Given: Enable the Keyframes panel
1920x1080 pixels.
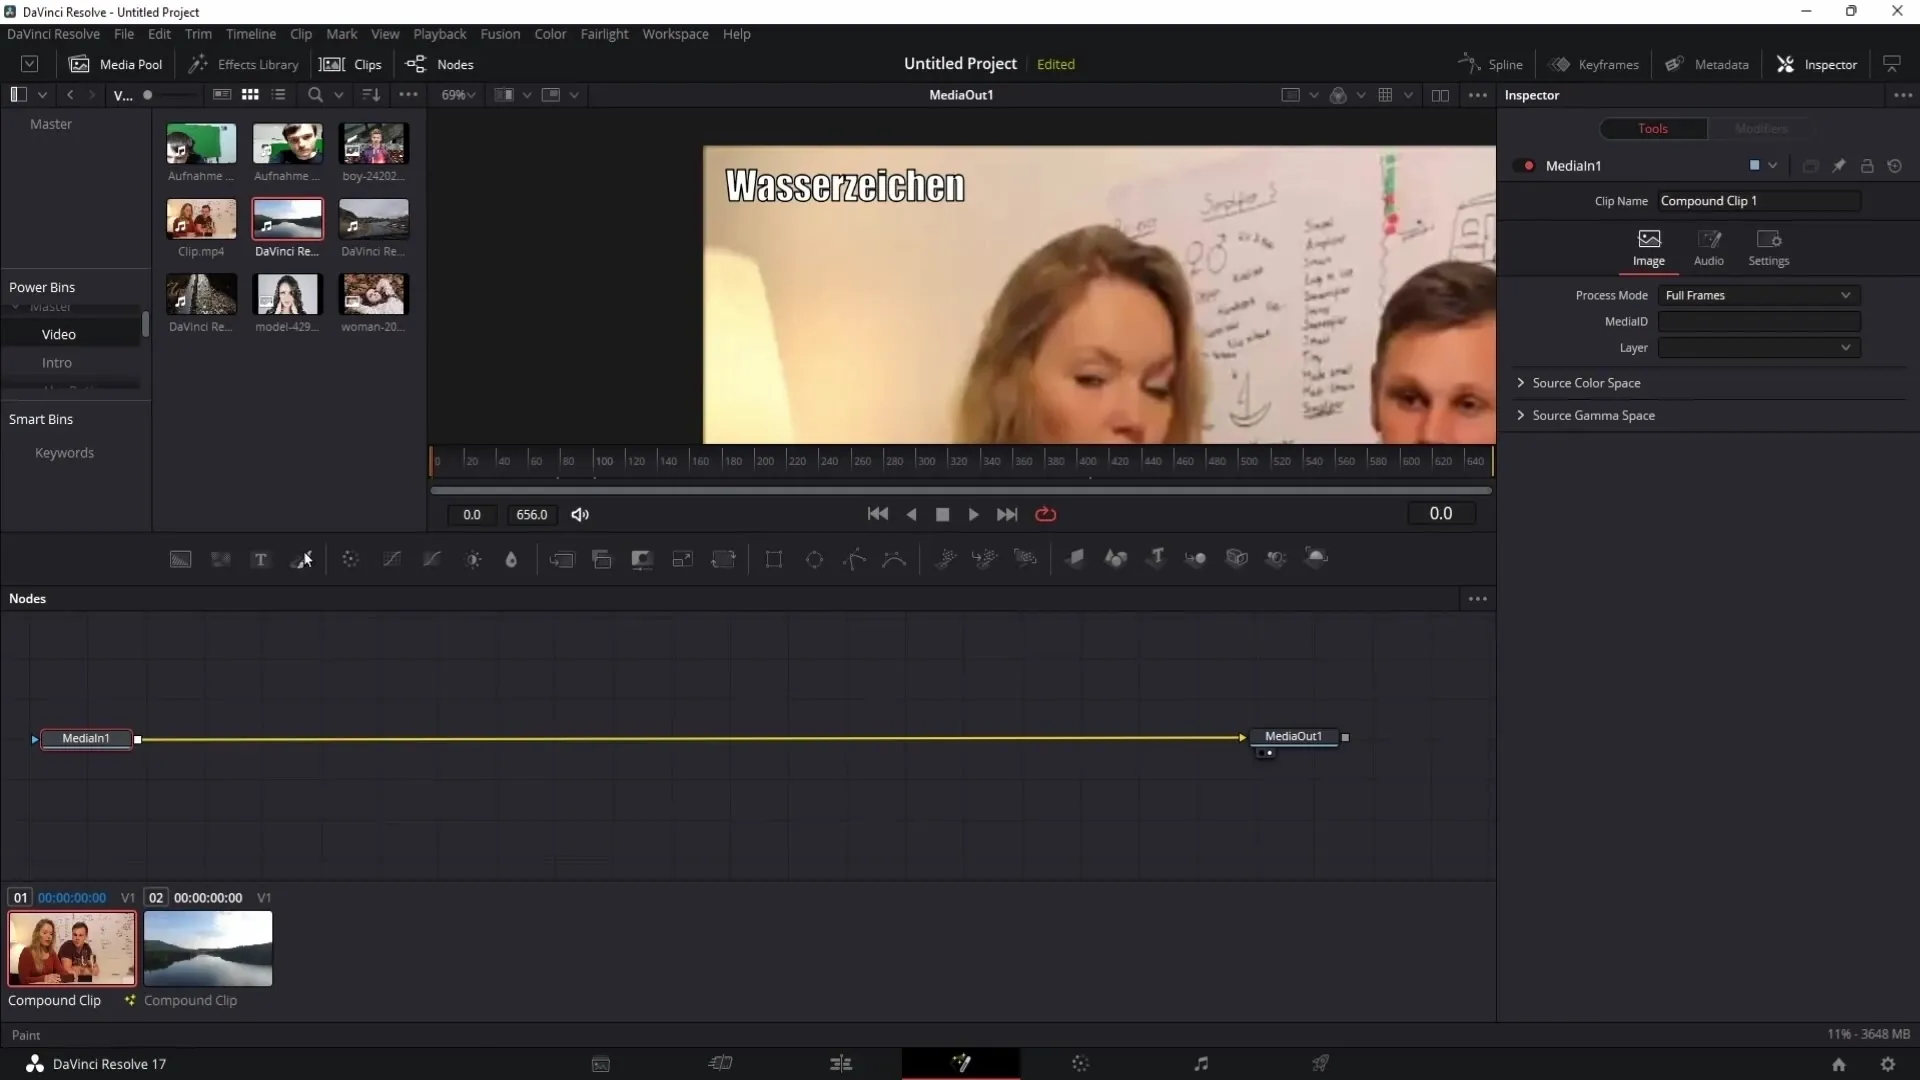Looking at the screenshot, I should (1597, 63).
